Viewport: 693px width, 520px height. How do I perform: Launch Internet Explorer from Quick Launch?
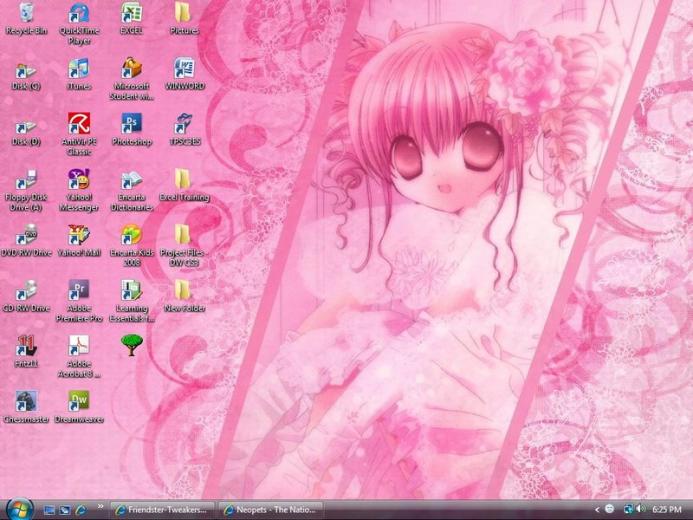[x=80, y=510]
